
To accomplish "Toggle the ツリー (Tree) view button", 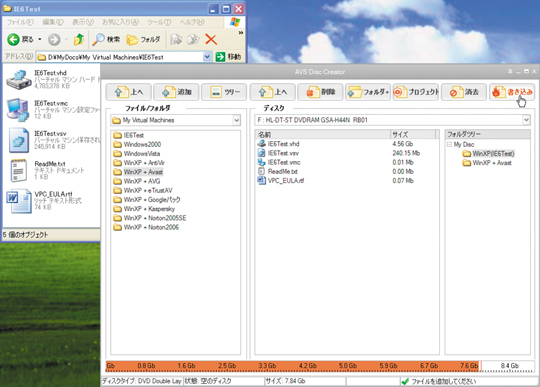I will tap(224, 92).
